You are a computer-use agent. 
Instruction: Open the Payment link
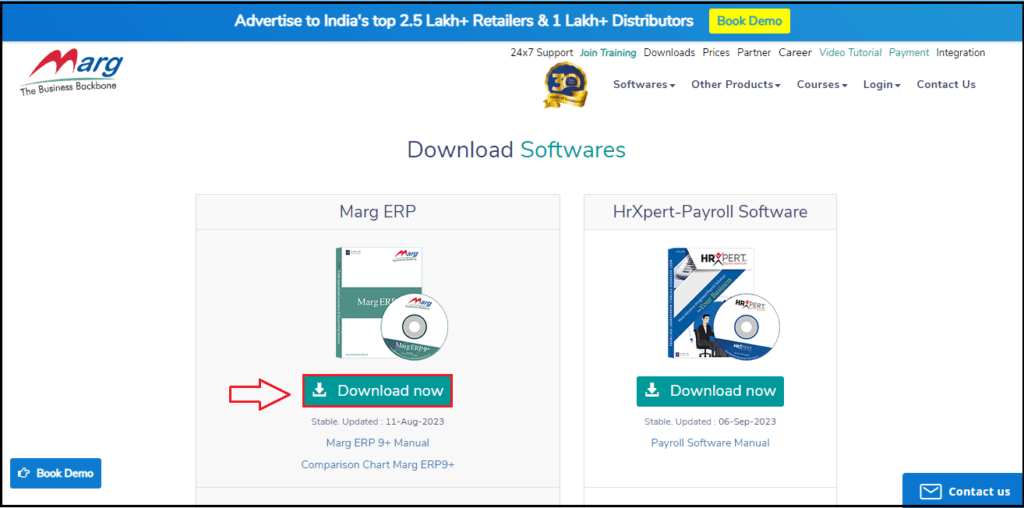909,53
